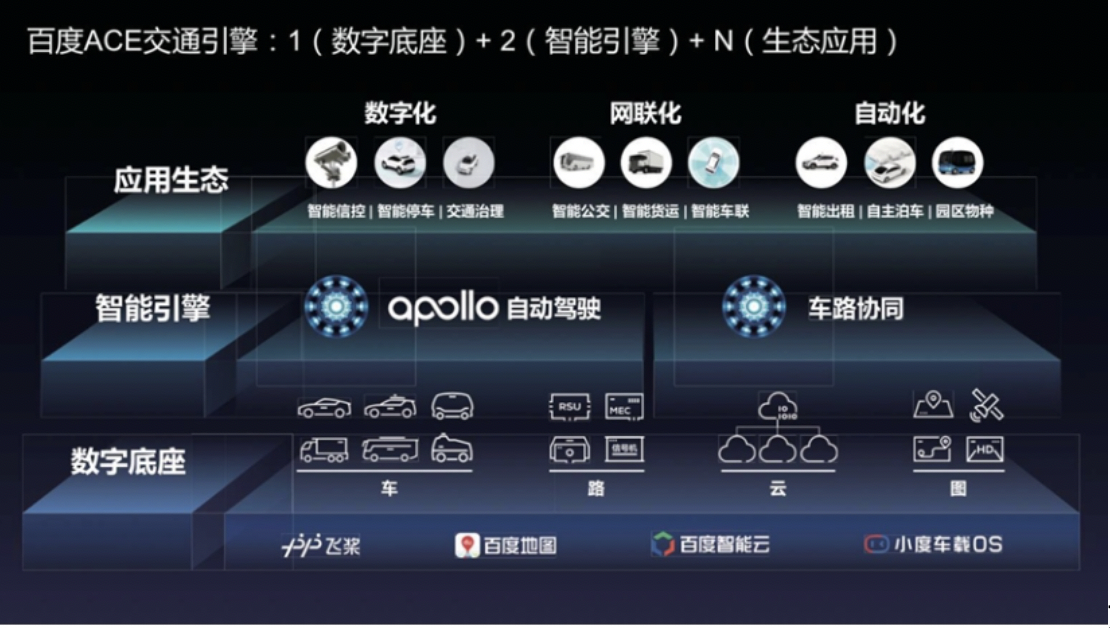This screenshot has height=628, width=1110.
Task: Click the blue shuttle bus icon above 园区物种
Action: point(957,163)
